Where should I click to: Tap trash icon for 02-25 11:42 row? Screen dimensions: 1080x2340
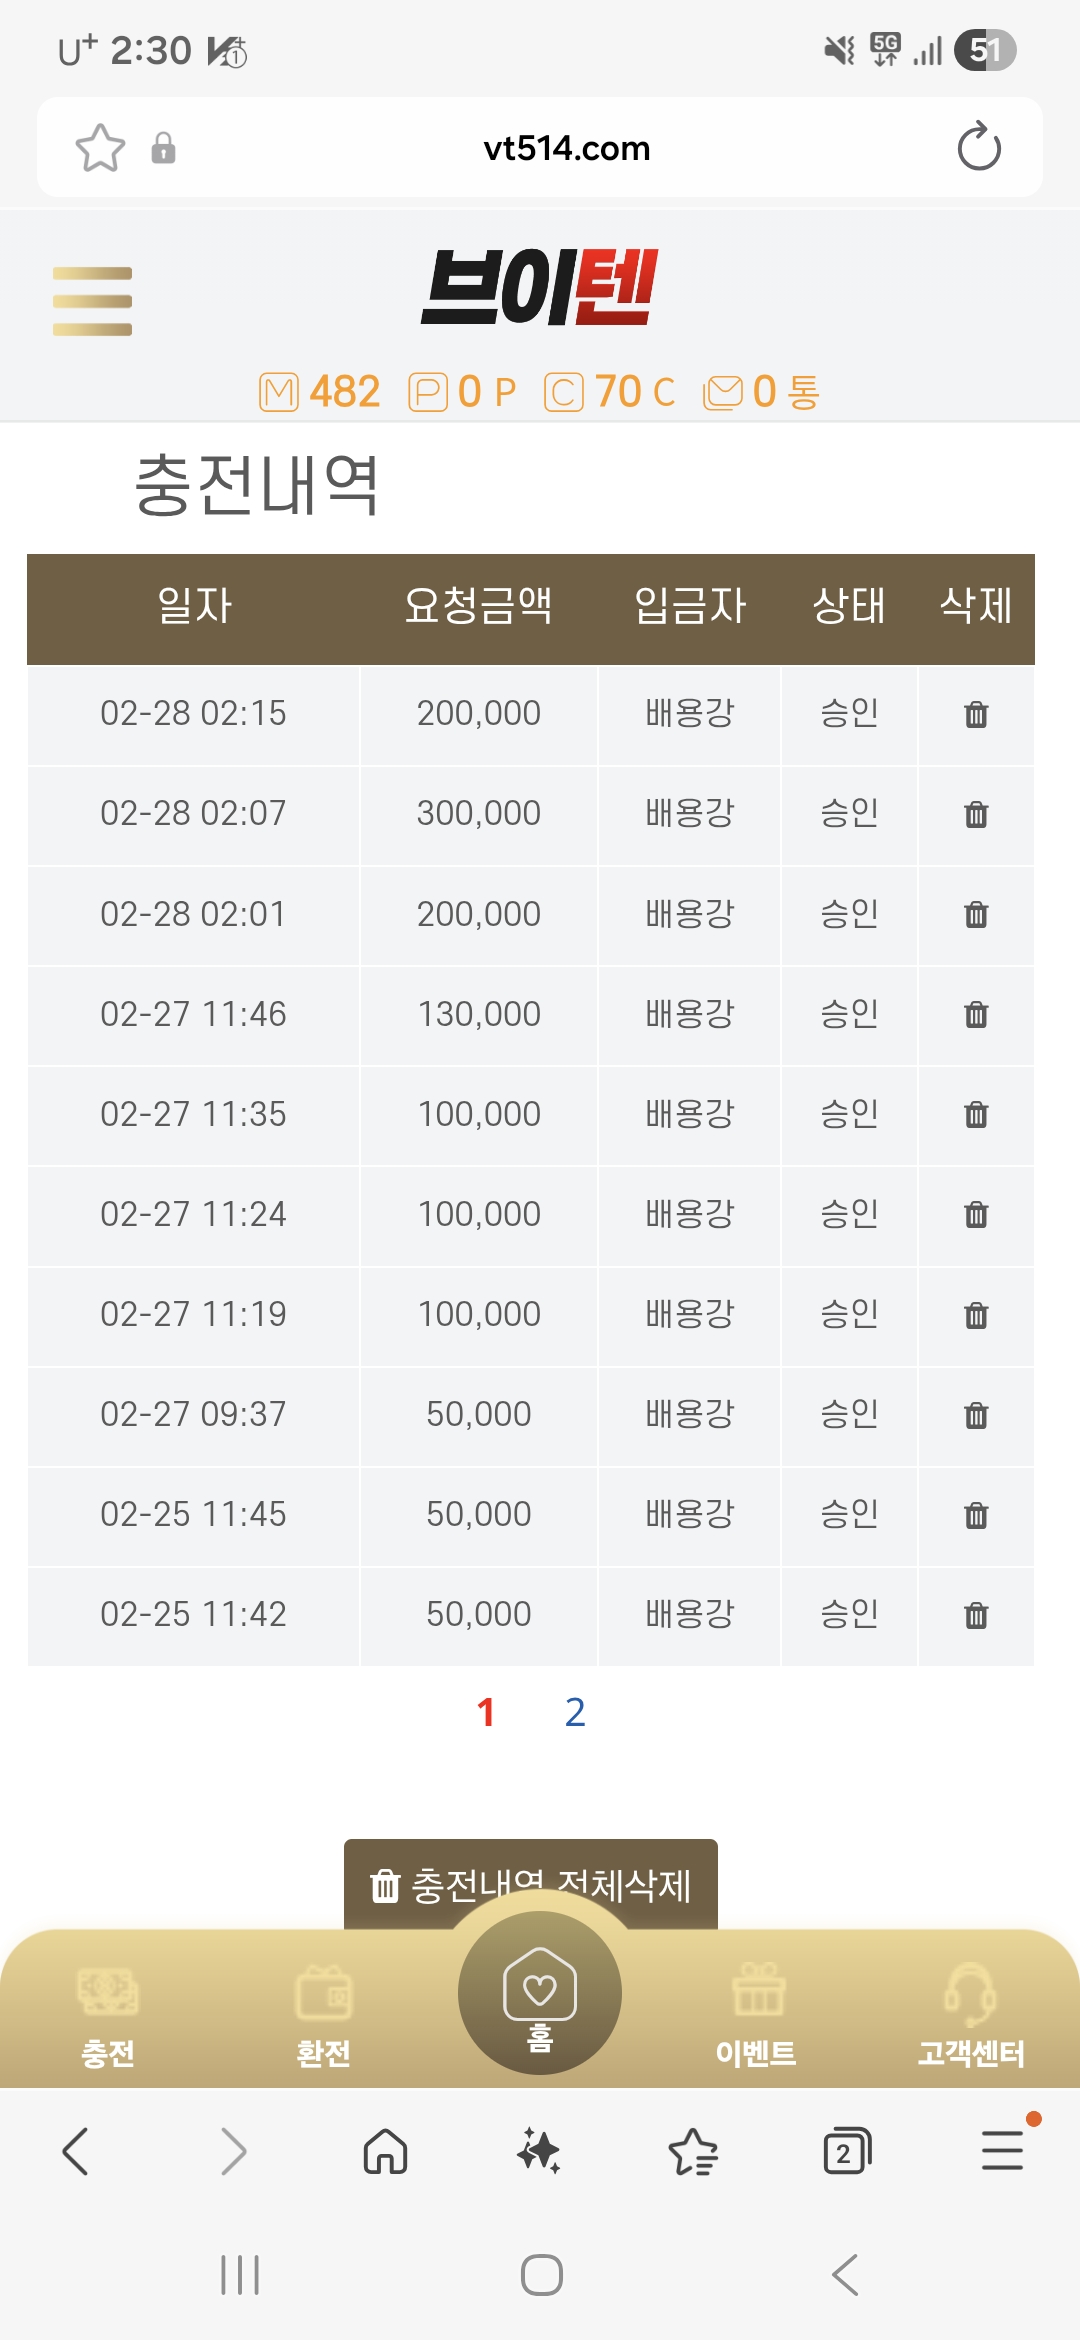(x=976, y=1614)
